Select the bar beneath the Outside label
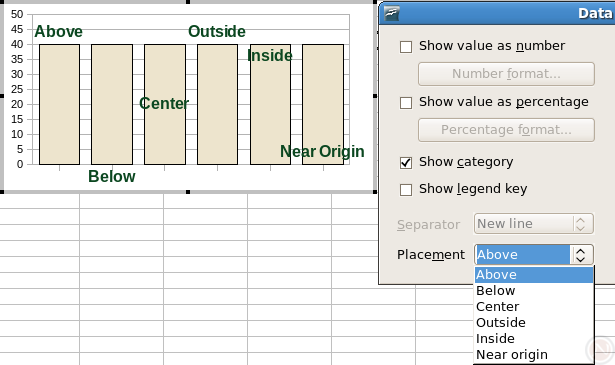615x365 pixels. [x=218, y=104]
